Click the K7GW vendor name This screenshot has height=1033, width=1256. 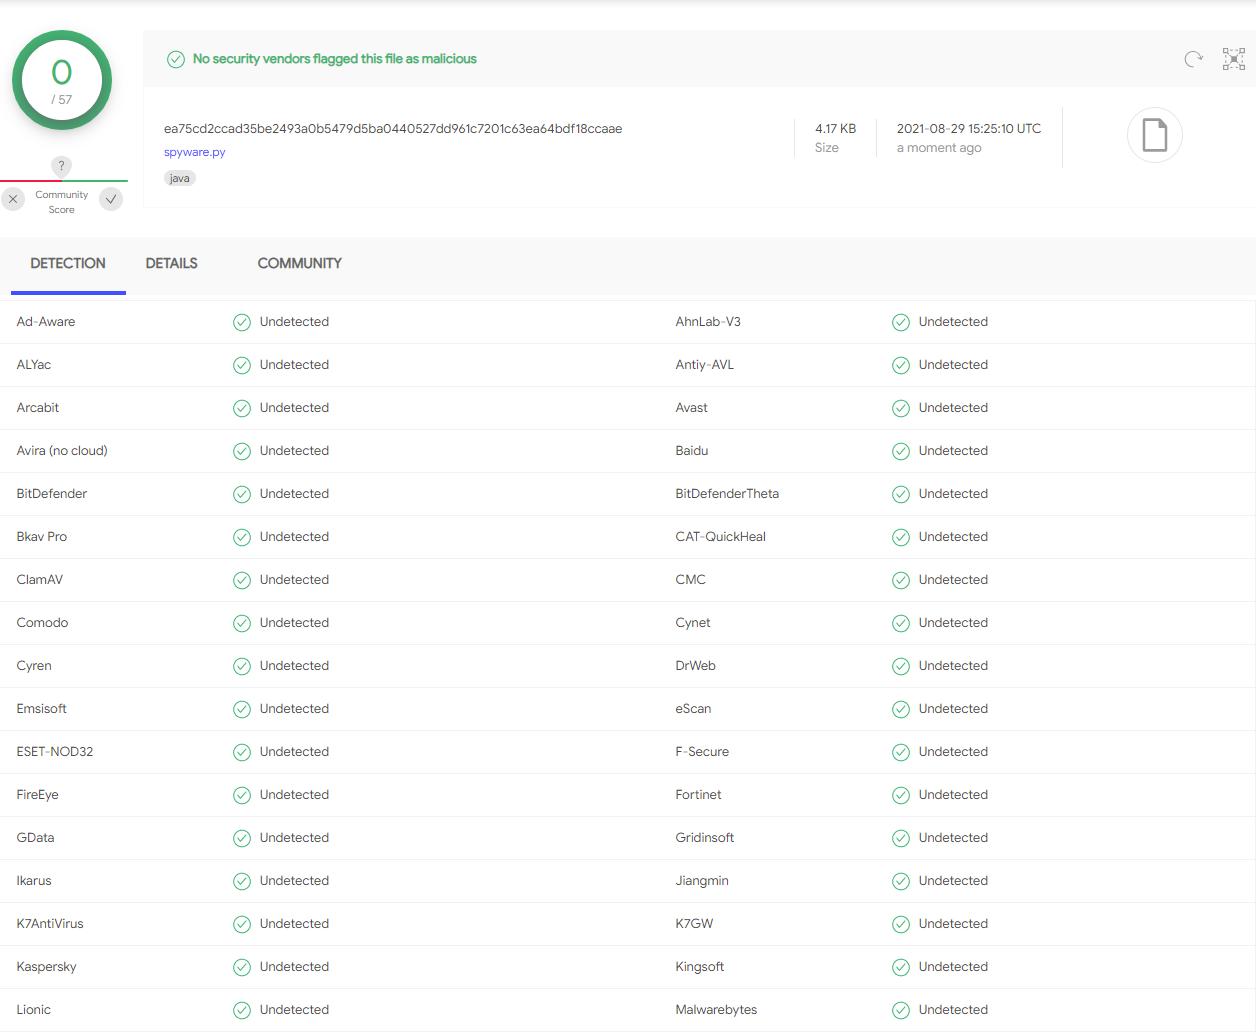(695, 924)
